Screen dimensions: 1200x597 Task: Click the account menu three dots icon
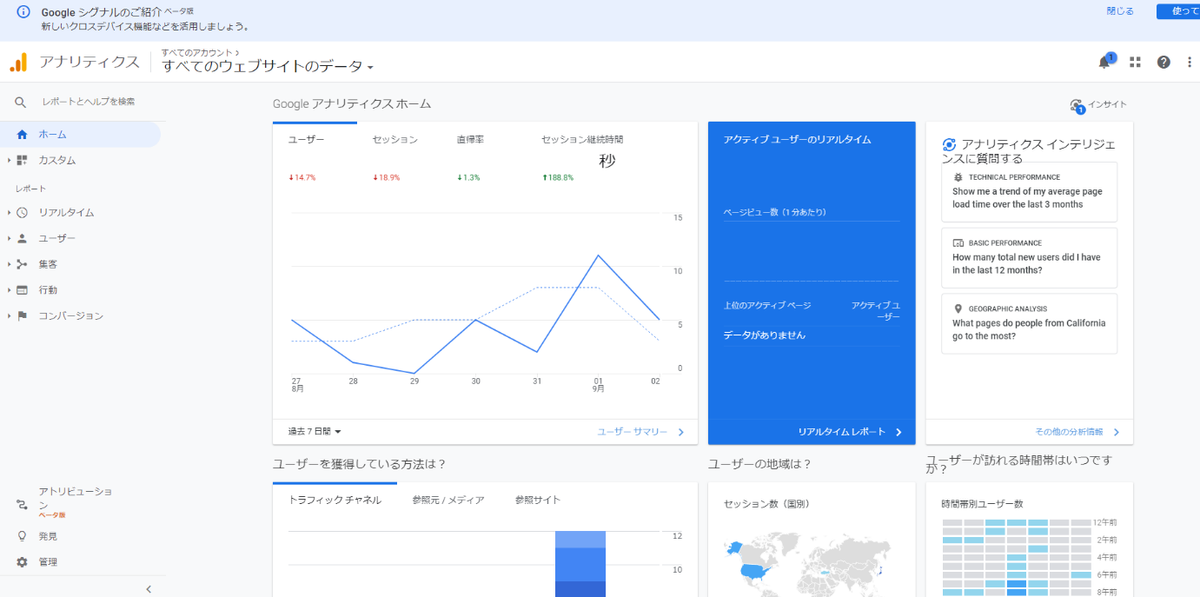[1190, 62]
